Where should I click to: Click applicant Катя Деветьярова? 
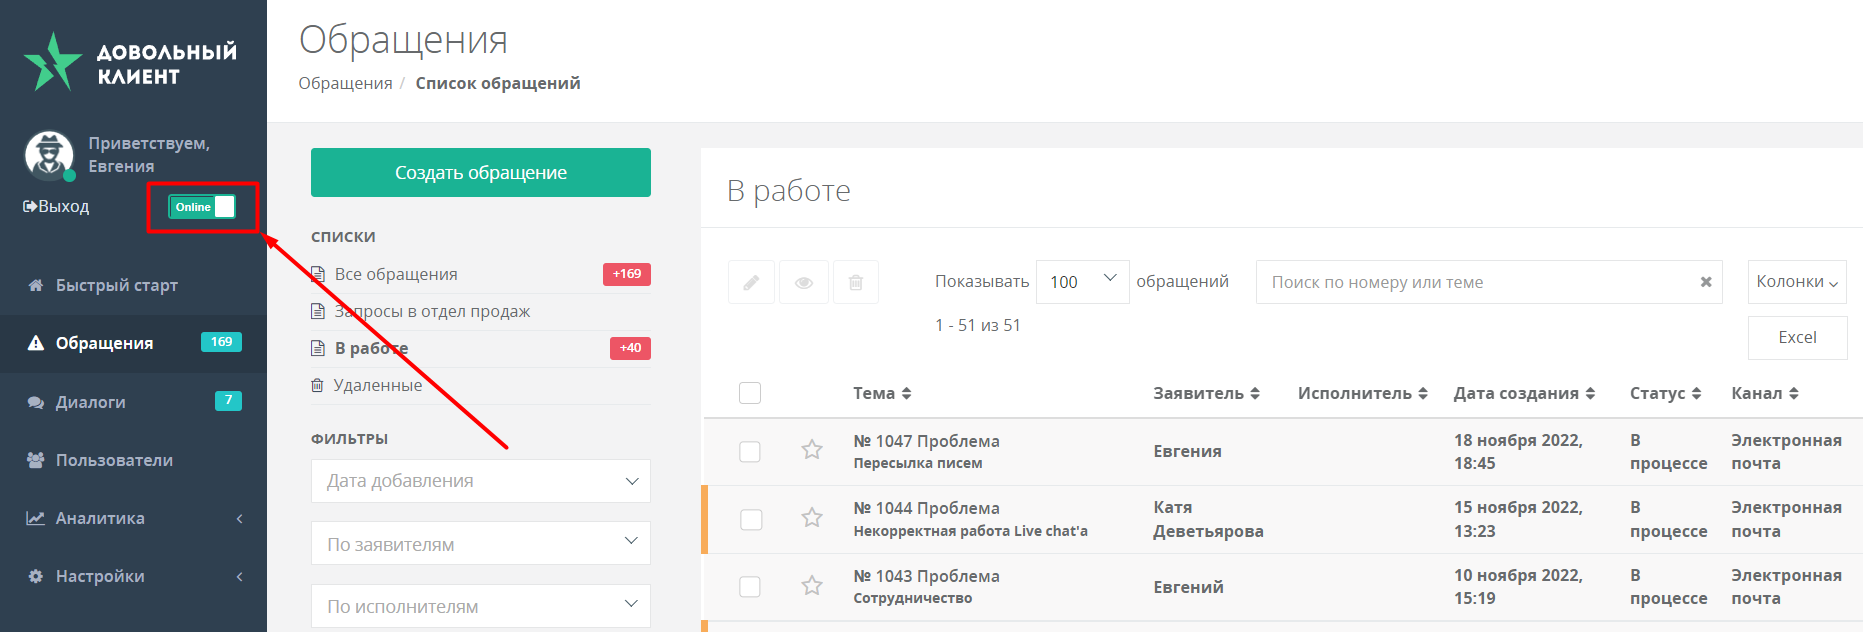coord(1208,519)
